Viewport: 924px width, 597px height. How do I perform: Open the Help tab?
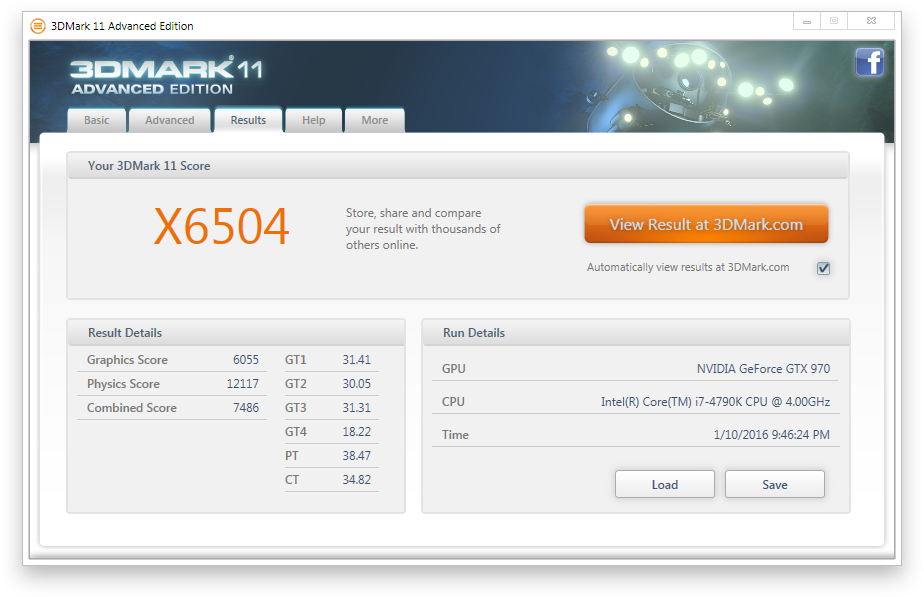[x=314, y=120]
